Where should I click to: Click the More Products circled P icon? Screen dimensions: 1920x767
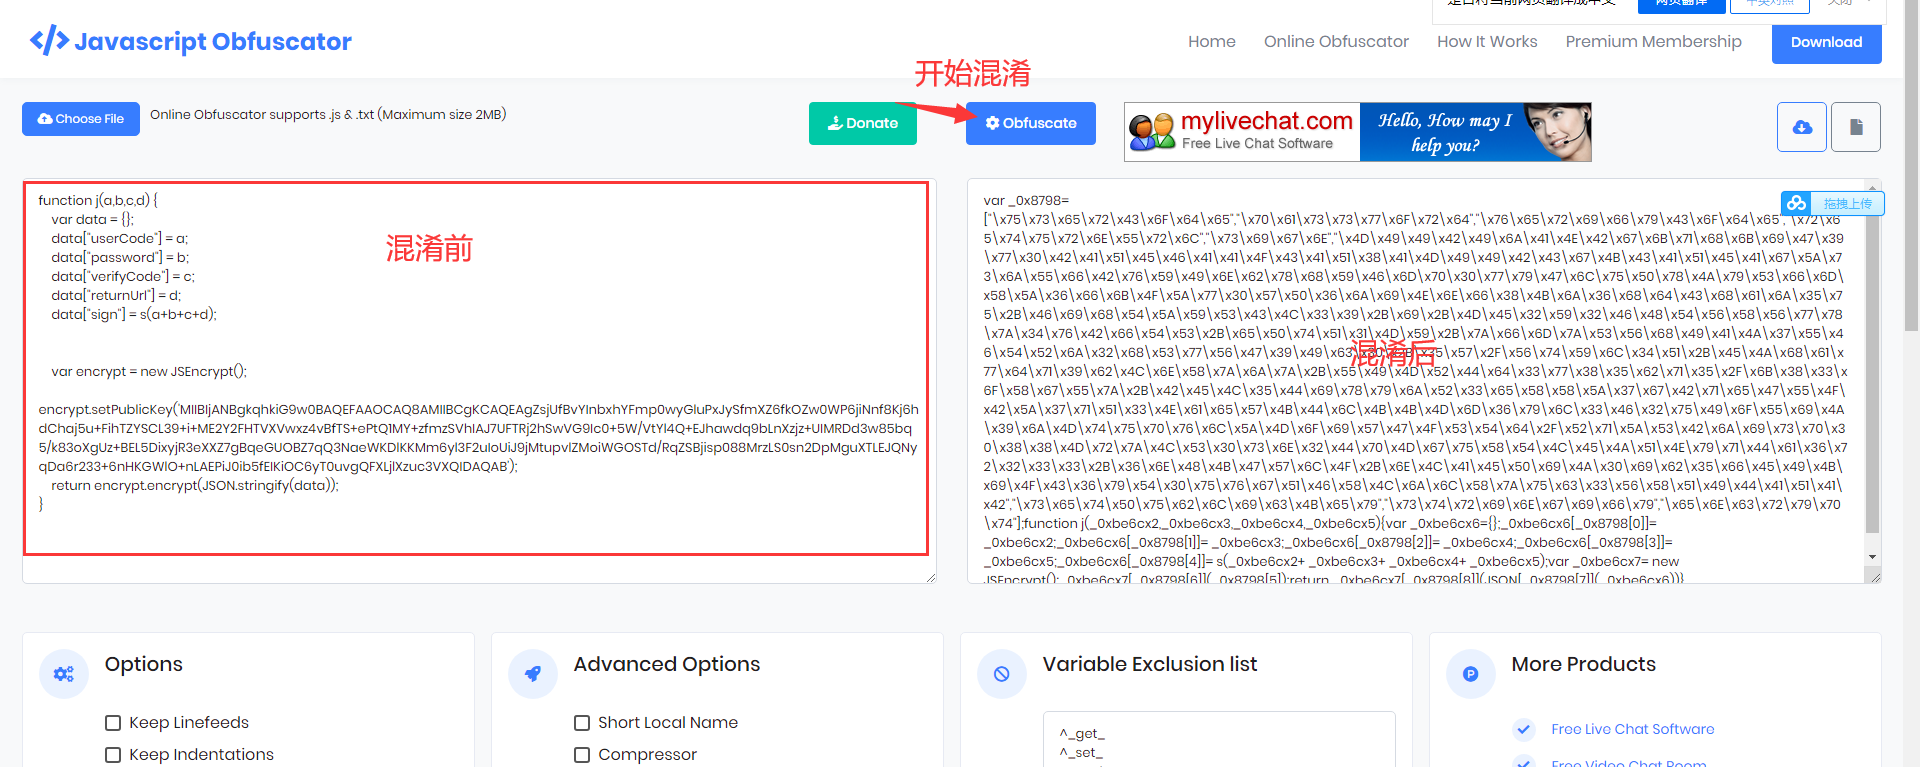click(x=1471, y=674)
